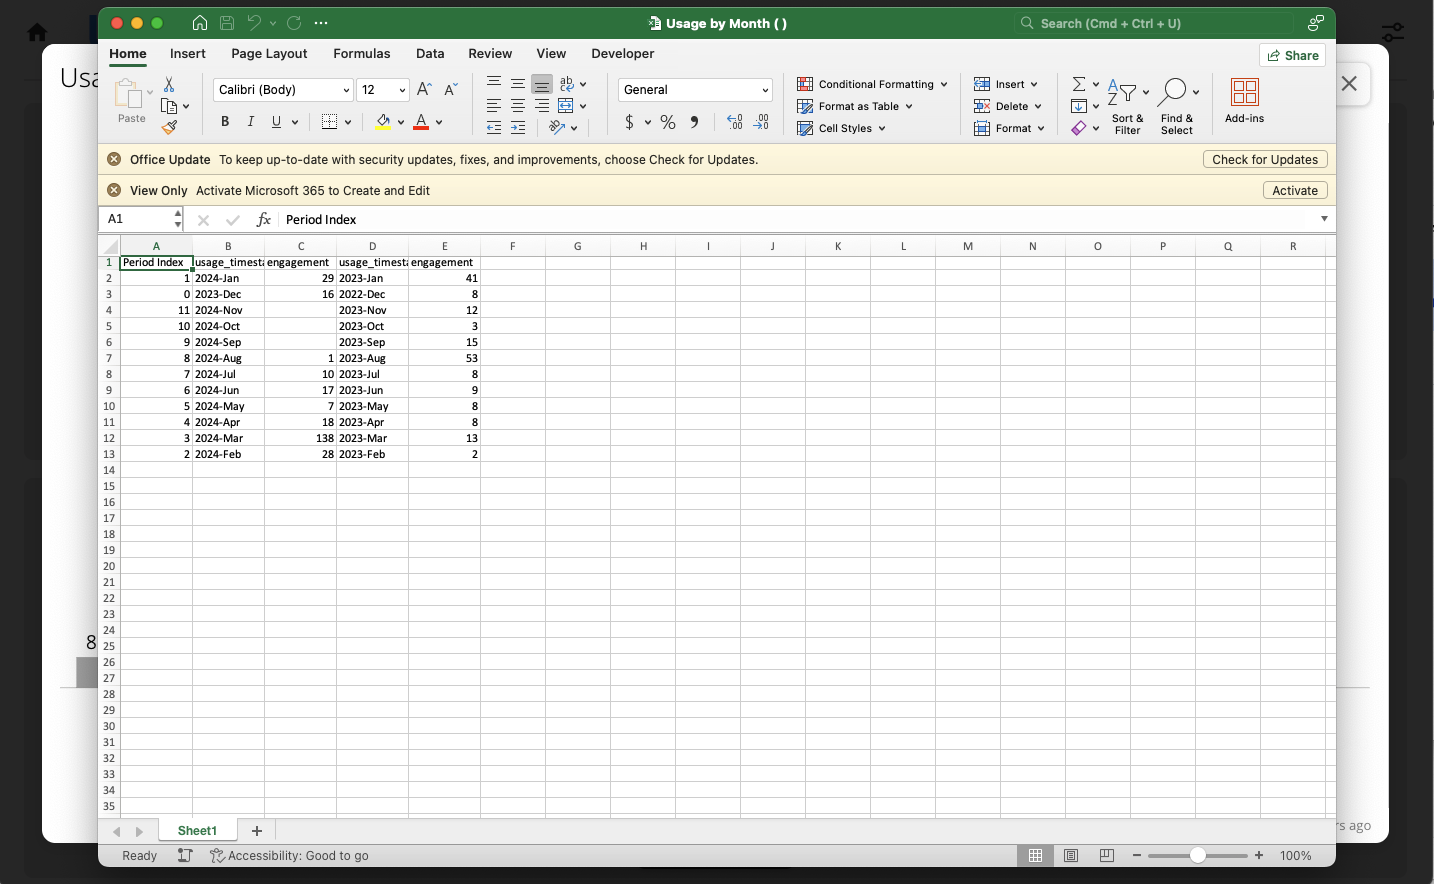Click the Fill down icon
This screenshot has width=1434, height=884.
[1079, 106]
